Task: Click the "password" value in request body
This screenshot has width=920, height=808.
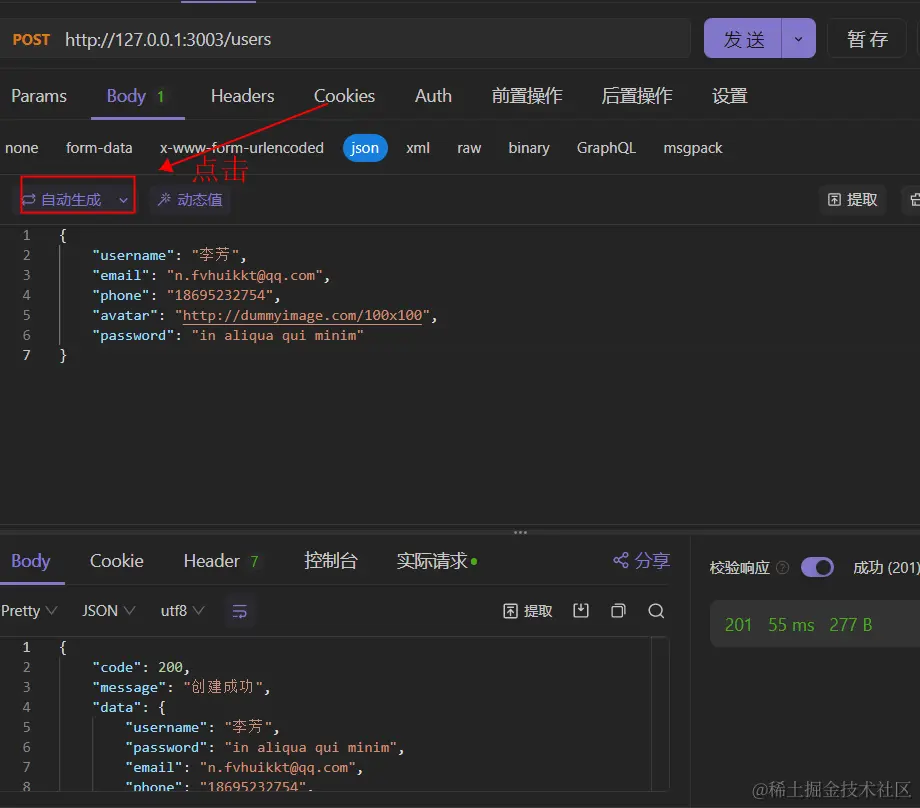Action: click(278, 335)
